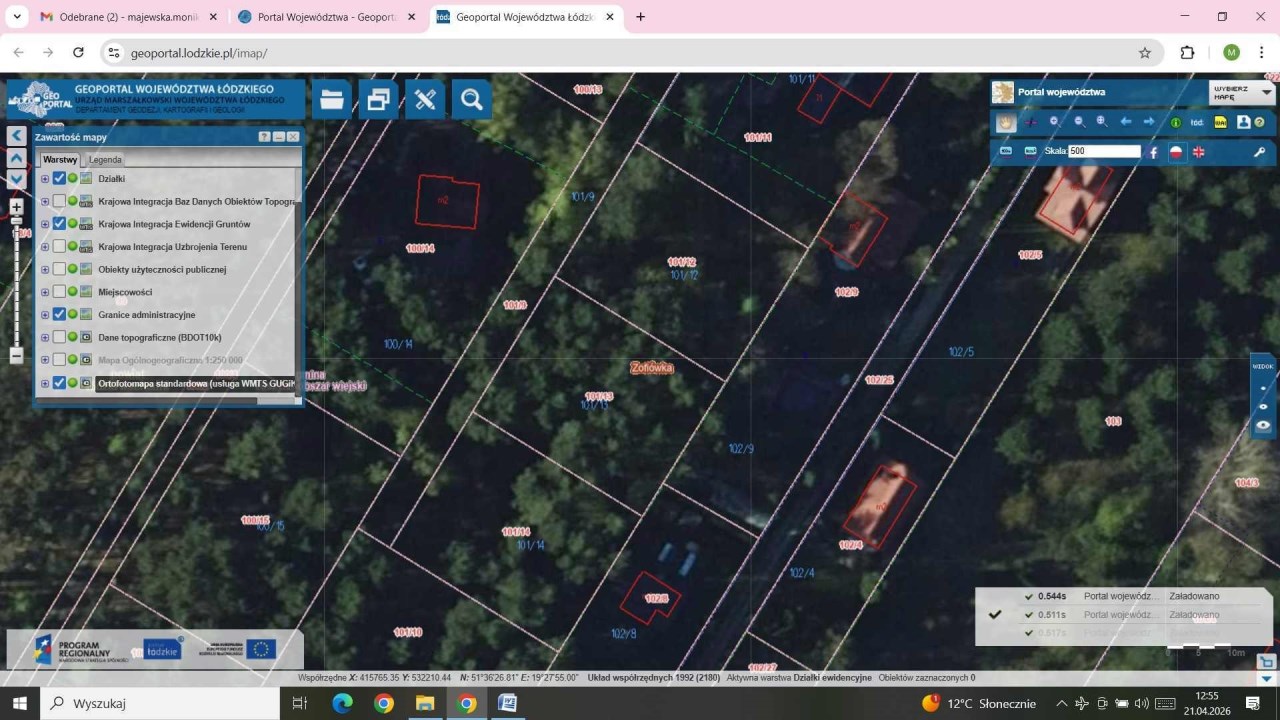Screen dimensions: 1280x720
Task: Click the measurement tools ruler-pencil icon
Action: [425, 99]
